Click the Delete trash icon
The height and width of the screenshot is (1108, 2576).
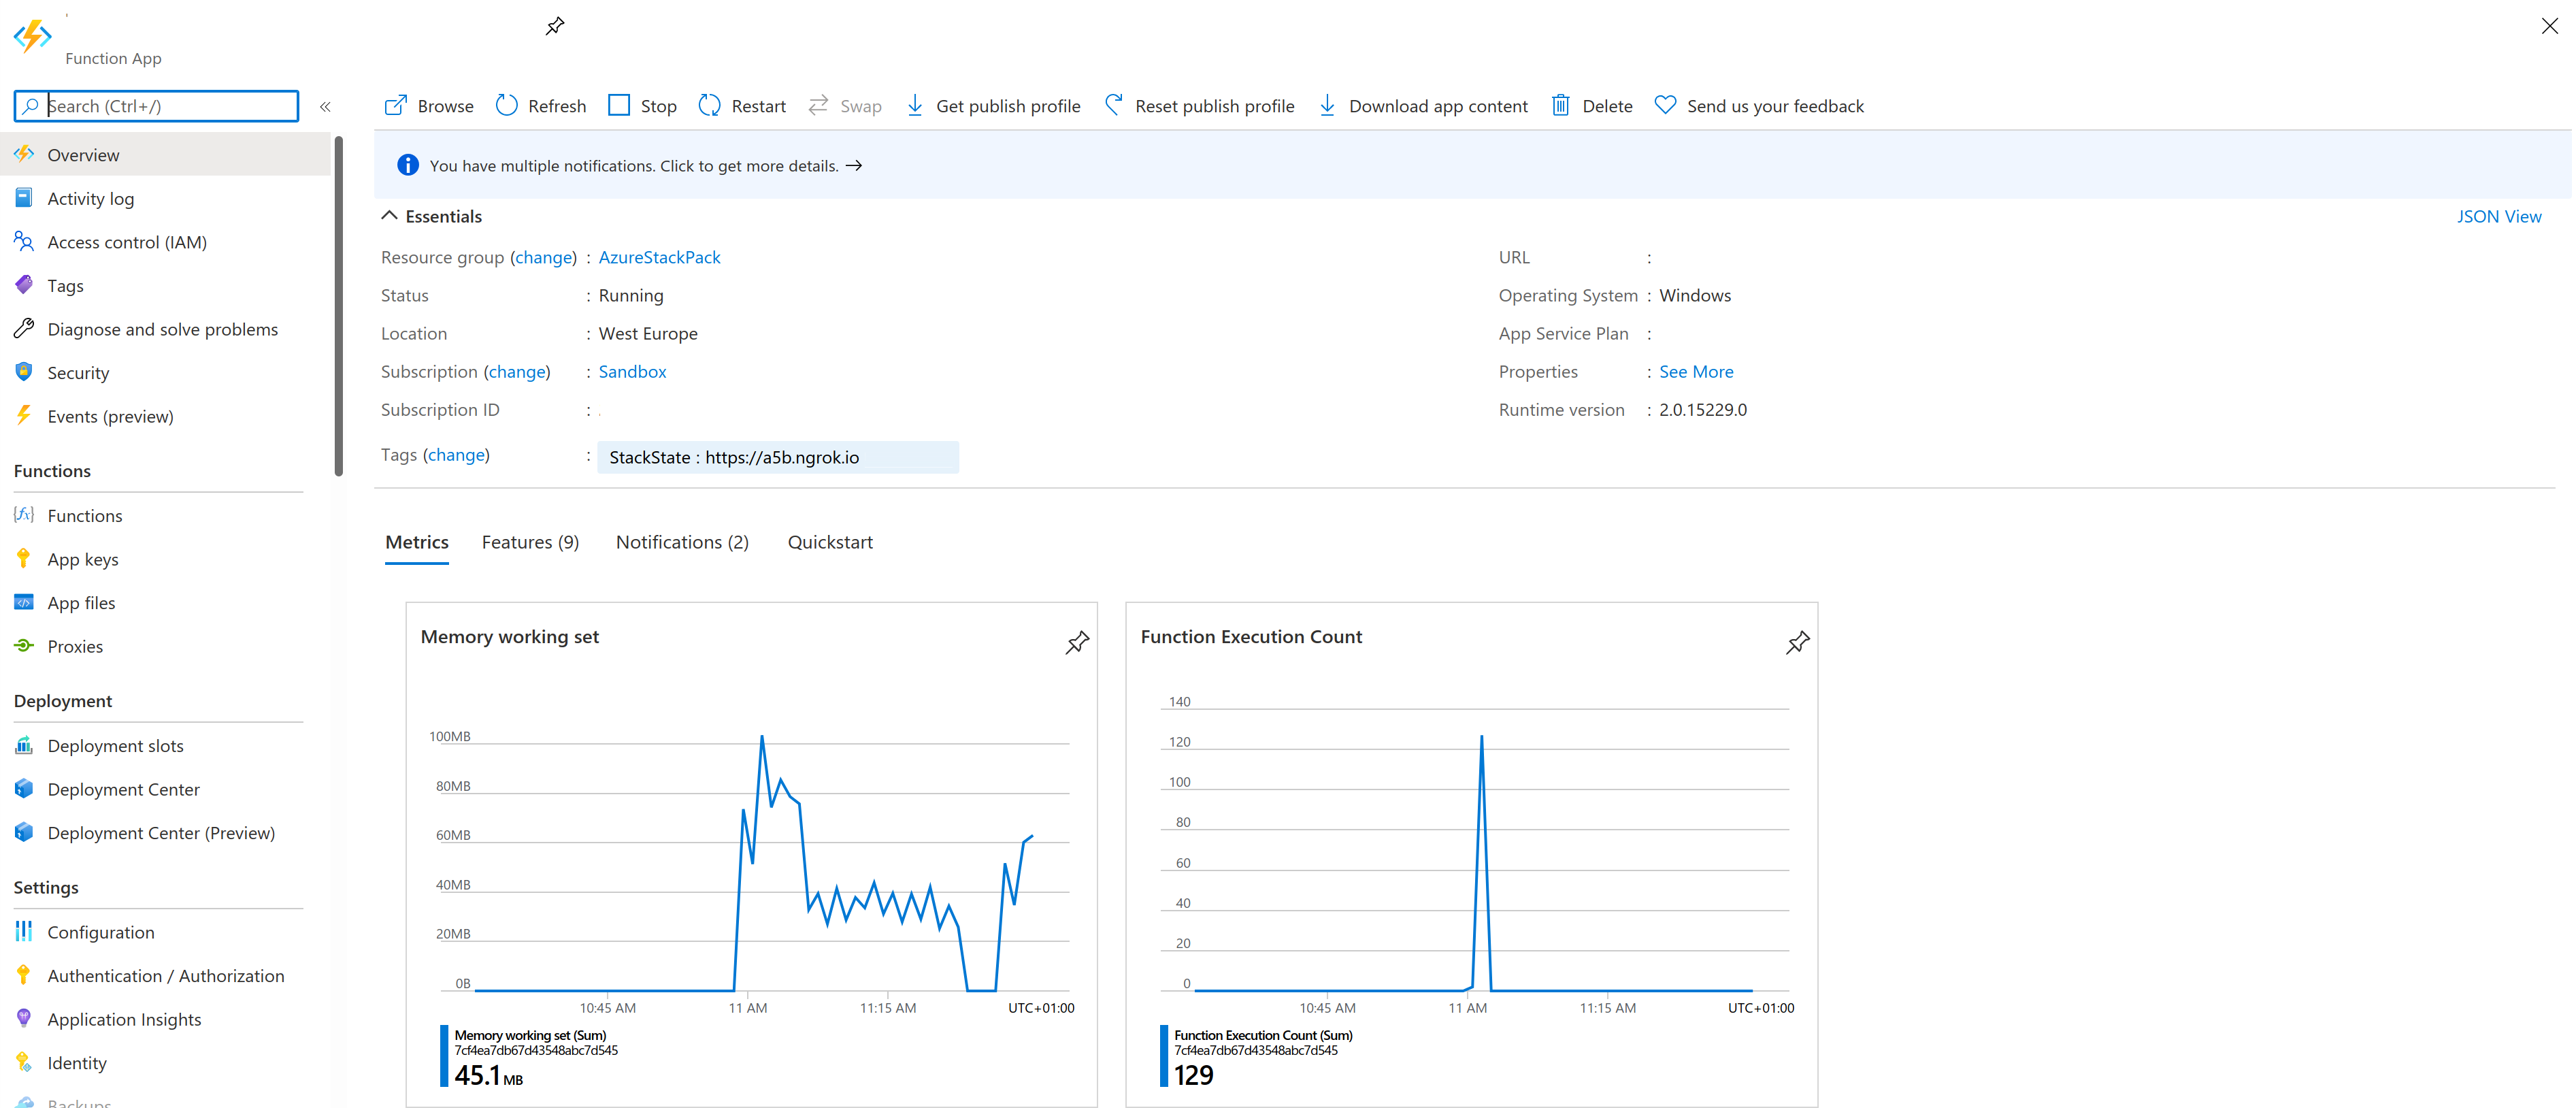(1561, 105)
